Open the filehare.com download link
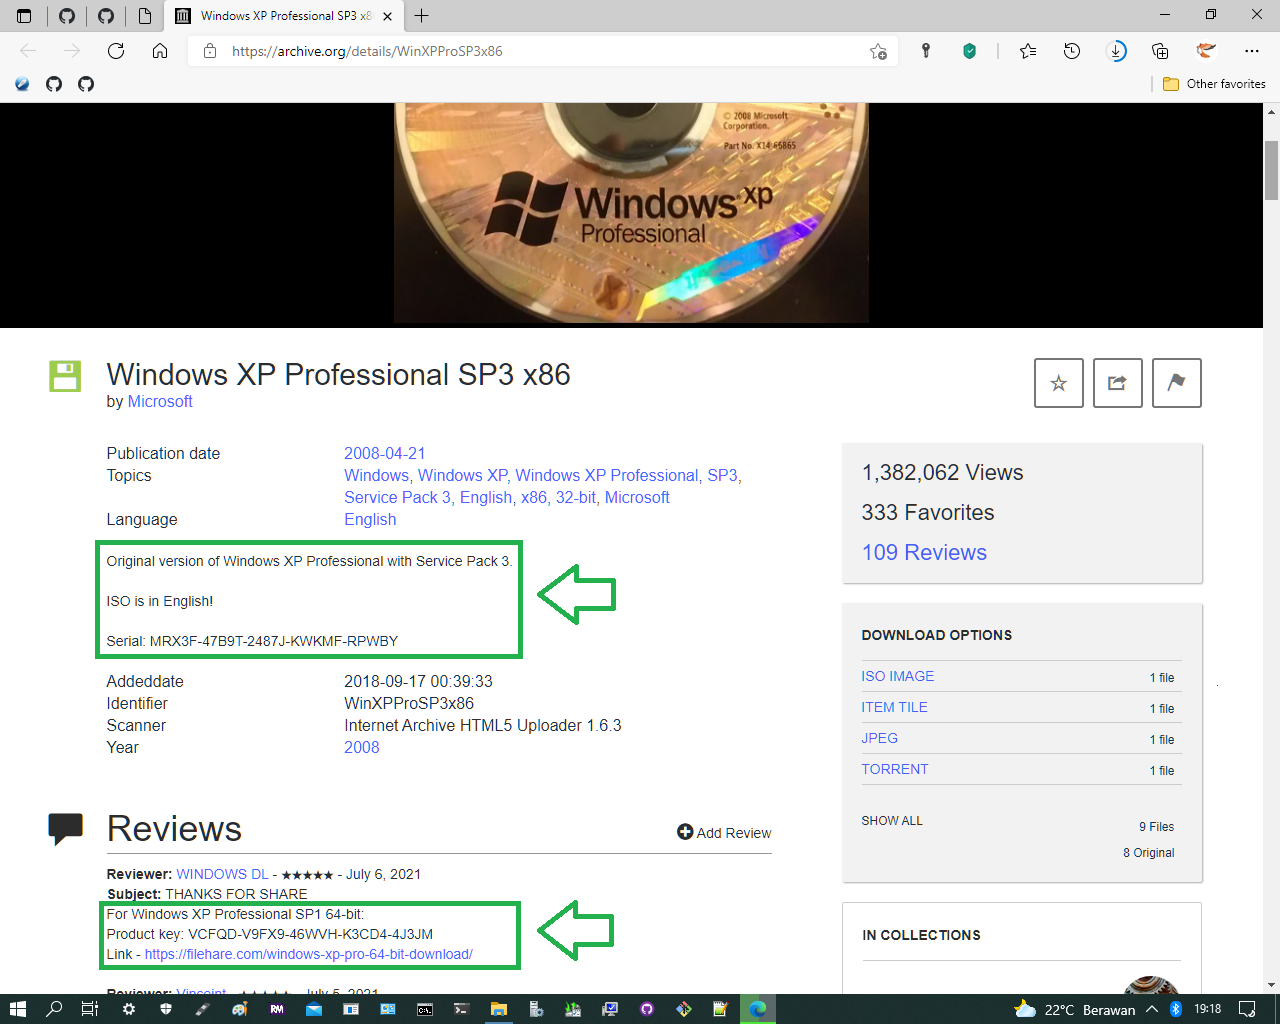This screenshot has height=1024, width=1280. click(x=309, y=954)
